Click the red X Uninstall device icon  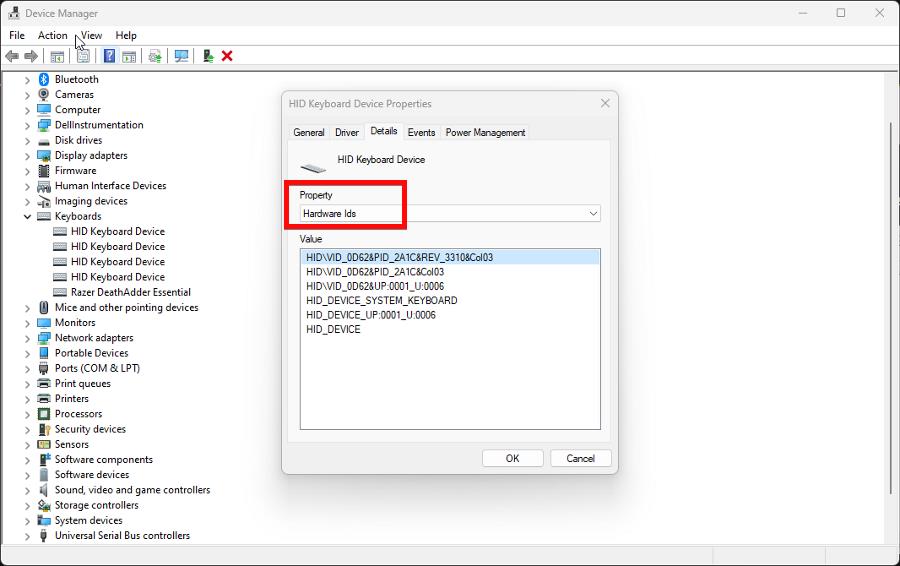point(227,56)
